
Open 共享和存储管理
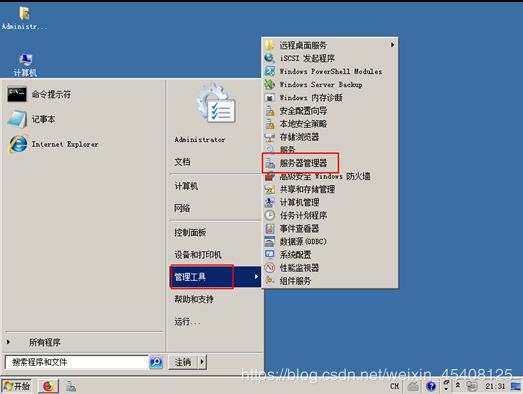[330, 189]
